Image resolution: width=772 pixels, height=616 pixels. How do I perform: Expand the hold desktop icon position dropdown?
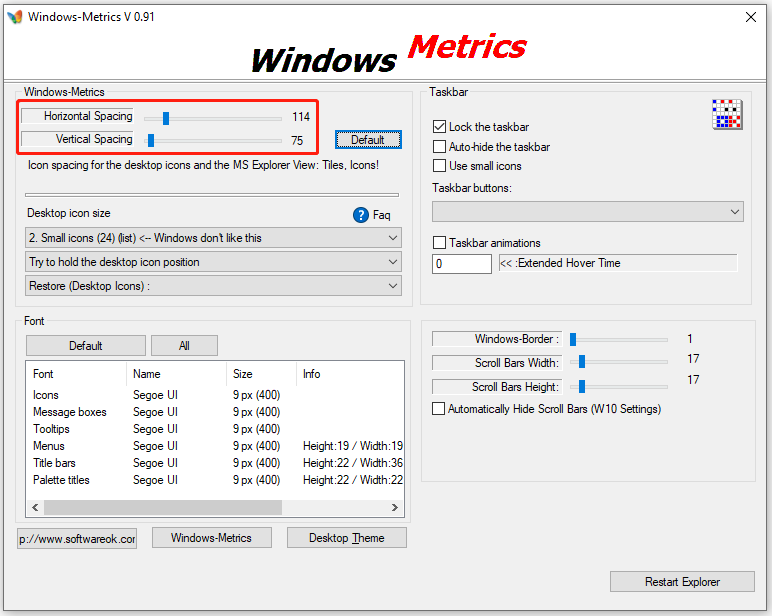[213, 262]
